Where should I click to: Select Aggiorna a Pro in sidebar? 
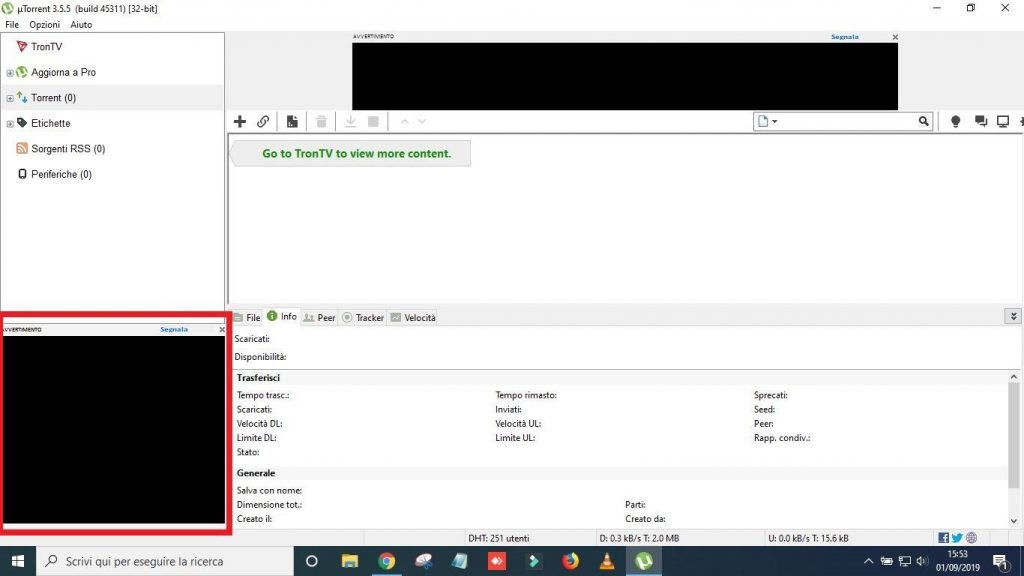click(x=63, y=72)
